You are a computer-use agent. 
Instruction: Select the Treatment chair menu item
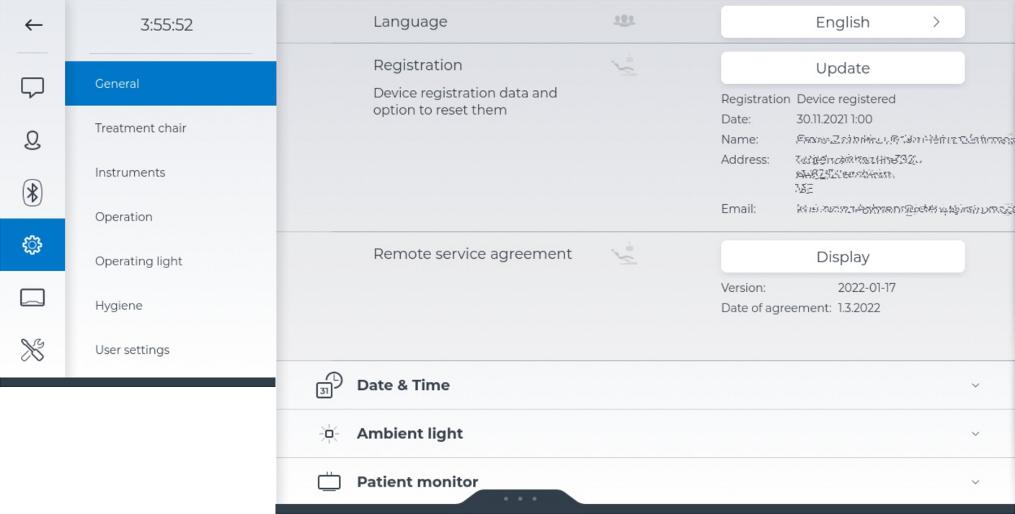141,128
